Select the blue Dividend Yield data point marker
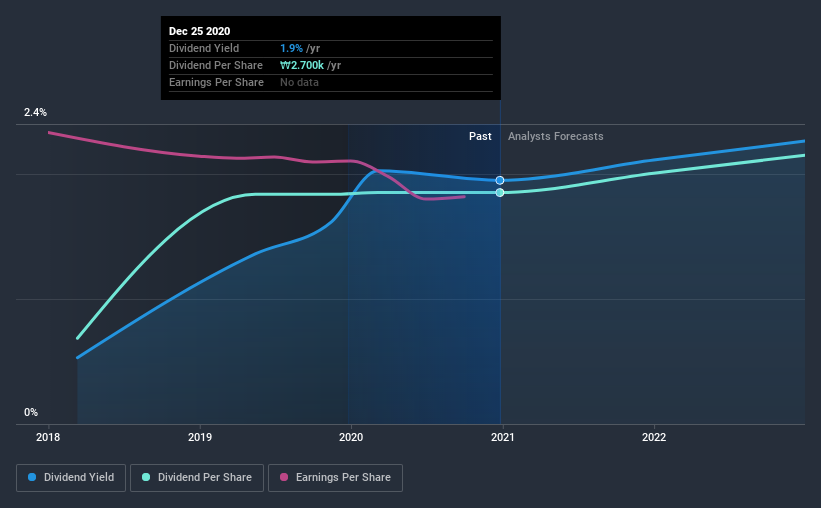This screenshot has width=821, height=508. [x=500, y=180]
